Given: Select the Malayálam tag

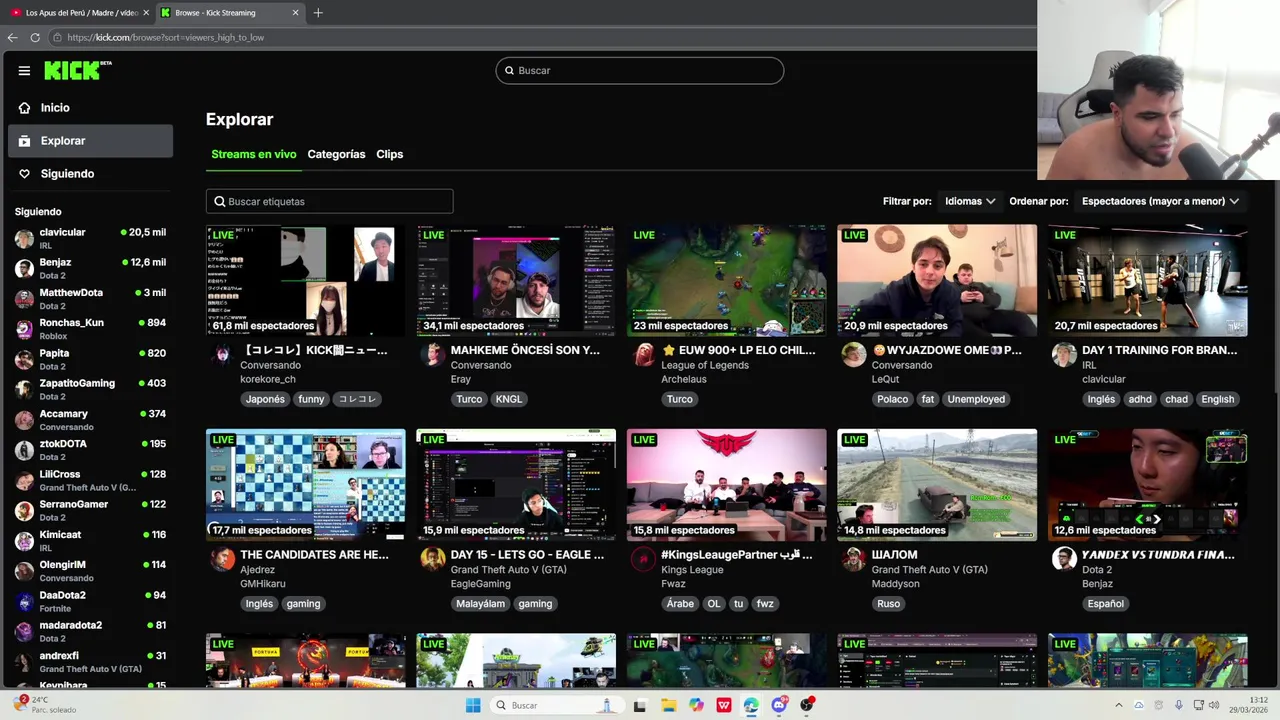Looking at the screenshot, I should (x=481, y=604).
